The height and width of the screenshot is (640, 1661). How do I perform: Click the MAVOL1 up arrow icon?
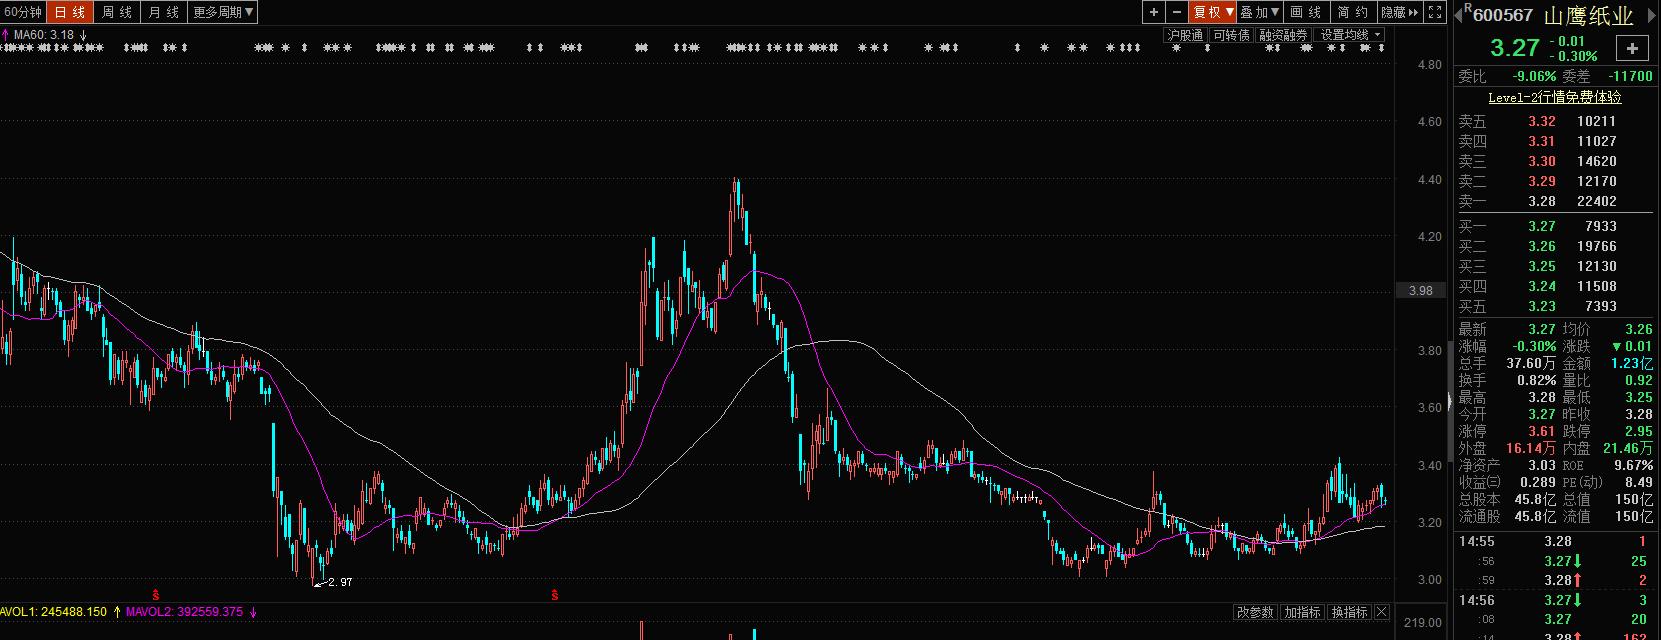pos(117,612)
